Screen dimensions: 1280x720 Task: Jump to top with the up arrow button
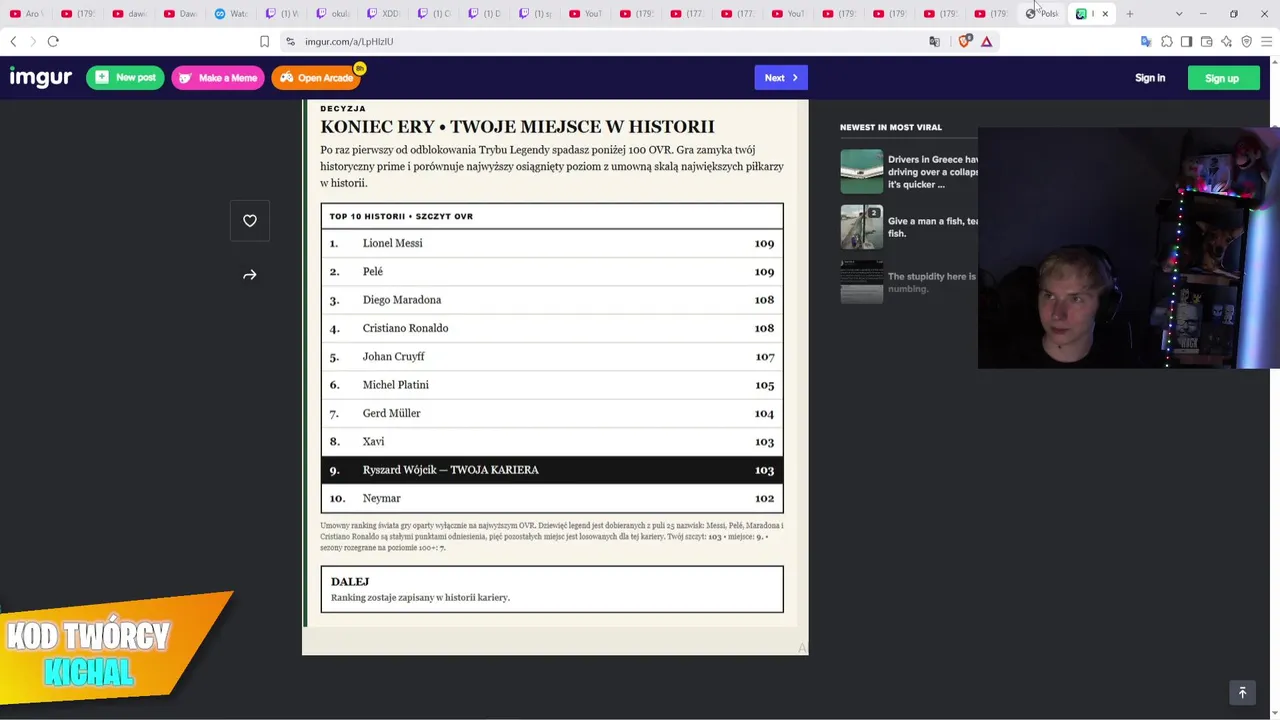point(1243,692)
